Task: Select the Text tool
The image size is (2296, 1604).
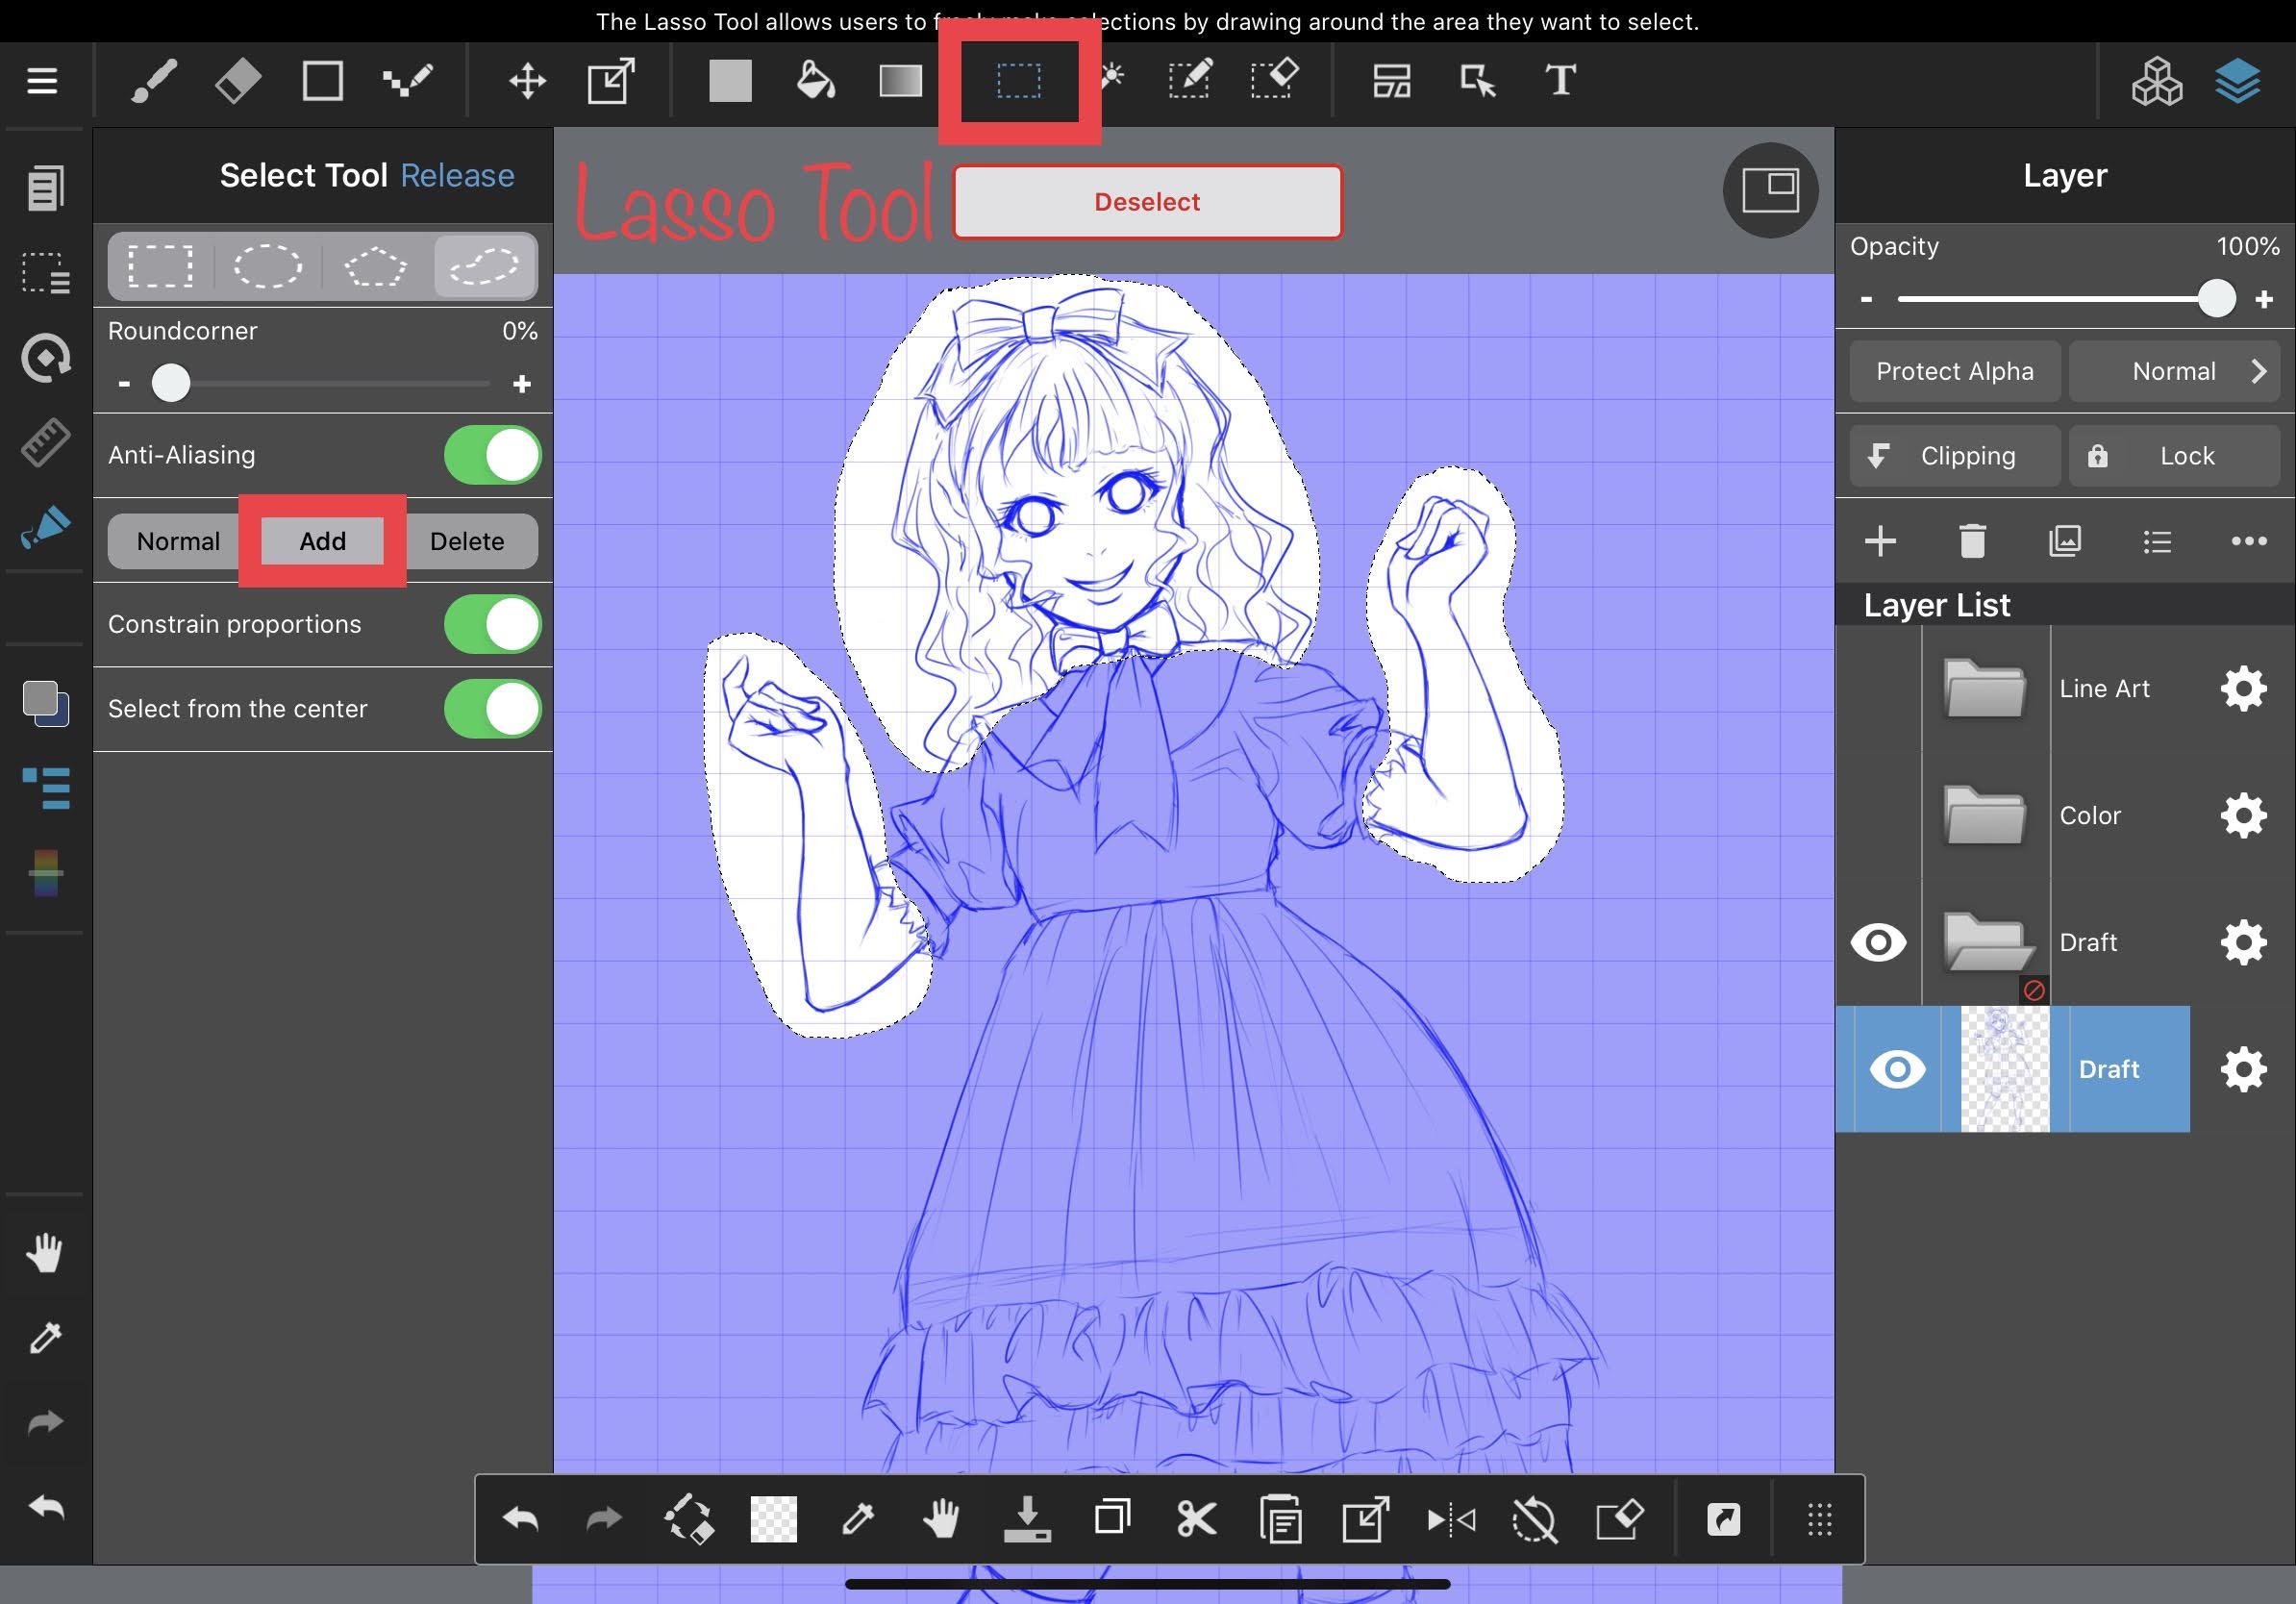Action: pyautogui.click(x=1560, y=80)
